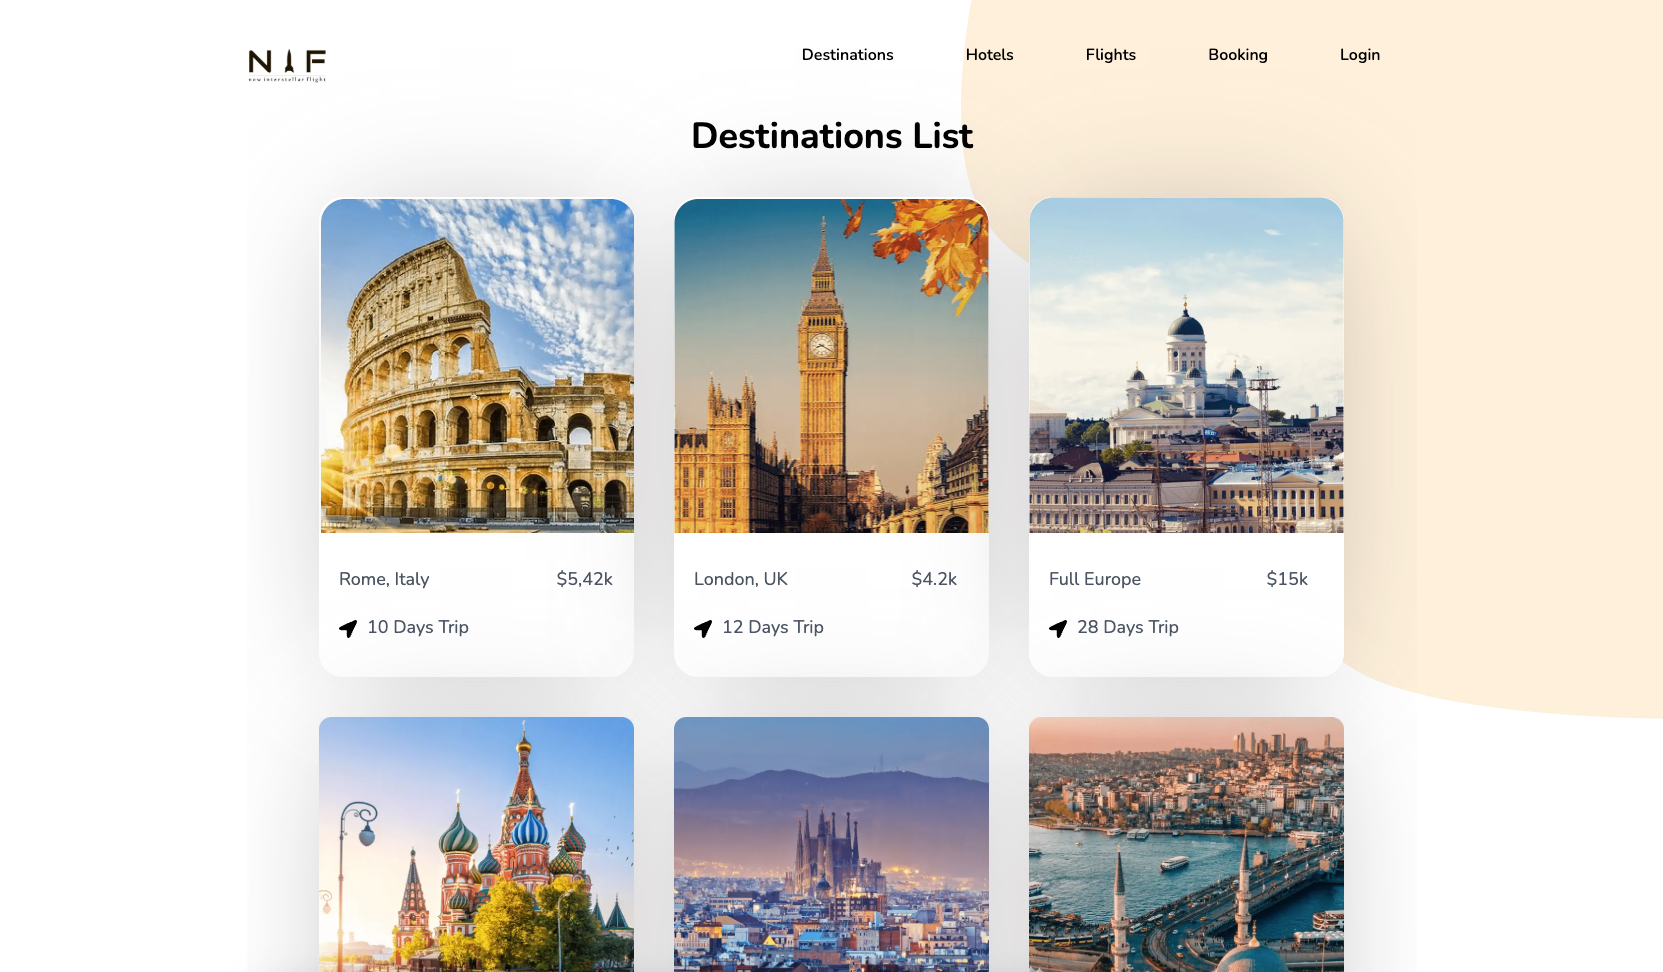The image size is (1663, 972).
Task: Go to the Hotels page
Action: [x=989, y=55]
